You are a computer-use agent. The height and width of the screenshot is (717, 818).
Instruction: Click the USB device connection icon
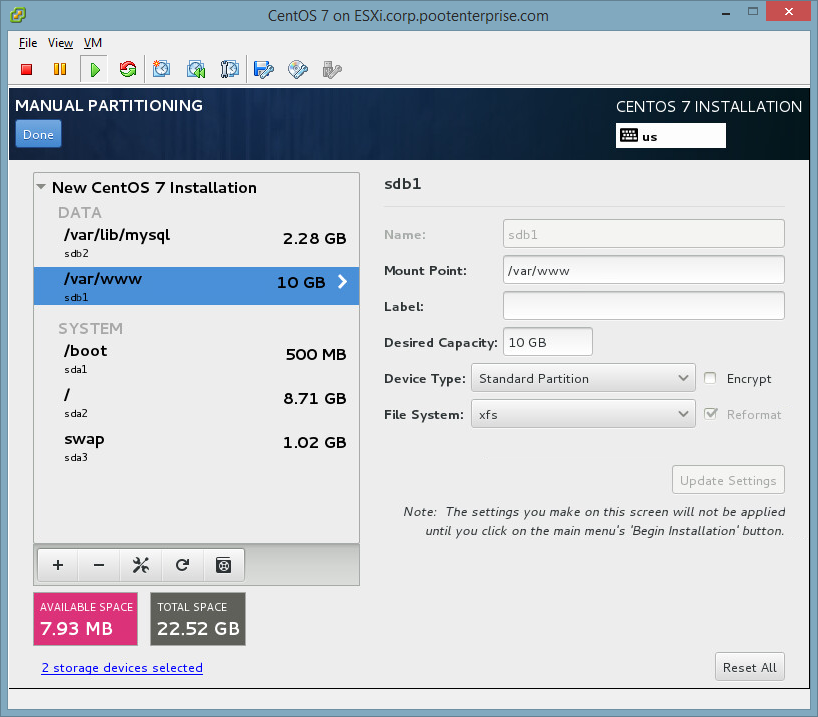(332, 69)
